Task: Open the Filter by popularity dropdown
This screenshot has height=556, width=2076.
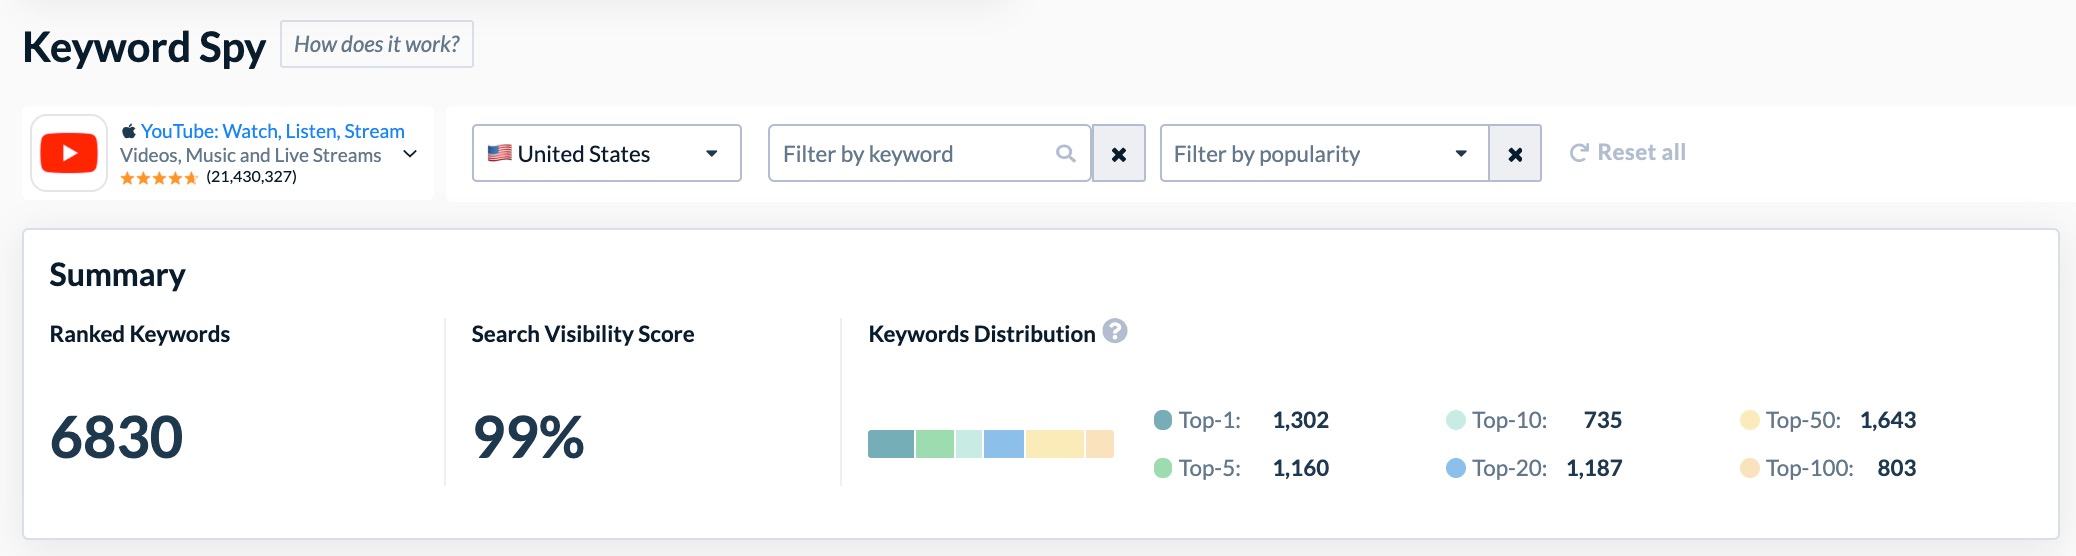Action: [x=1325, y=153]
